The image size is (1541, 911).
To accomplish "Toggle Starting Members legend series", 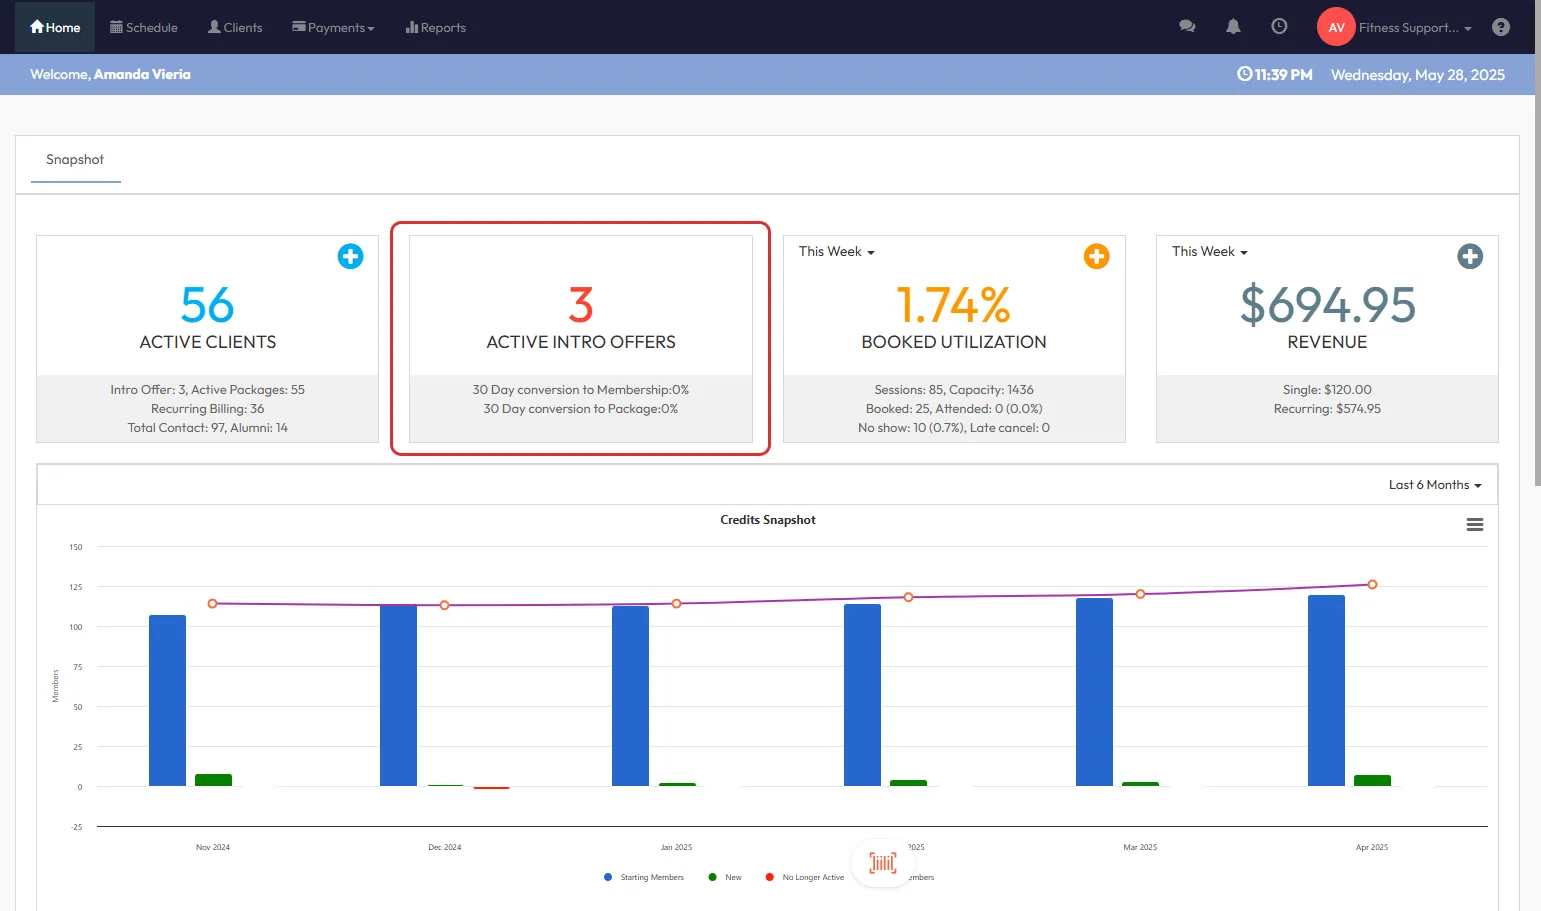I will point(651,877).
